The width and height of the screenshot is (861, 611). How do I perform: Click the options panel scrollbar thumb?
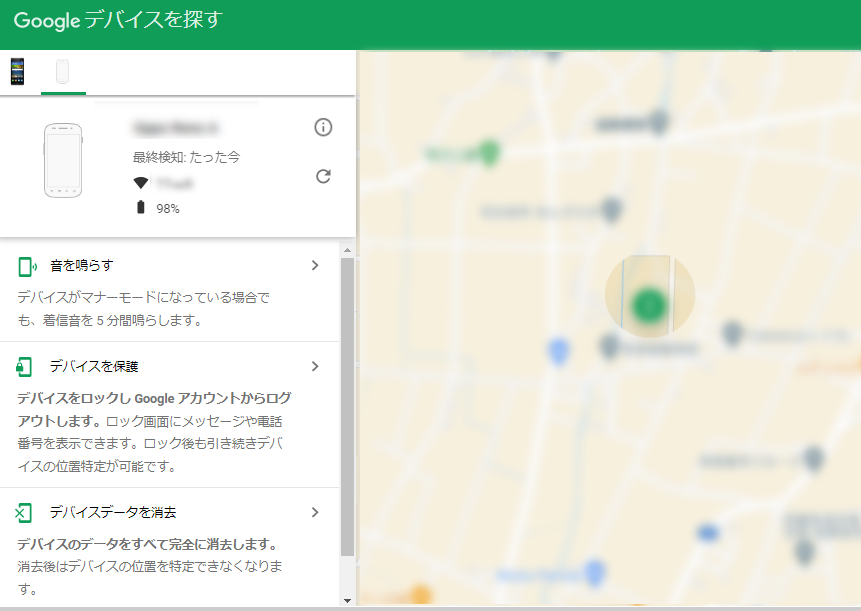[347, 407]
